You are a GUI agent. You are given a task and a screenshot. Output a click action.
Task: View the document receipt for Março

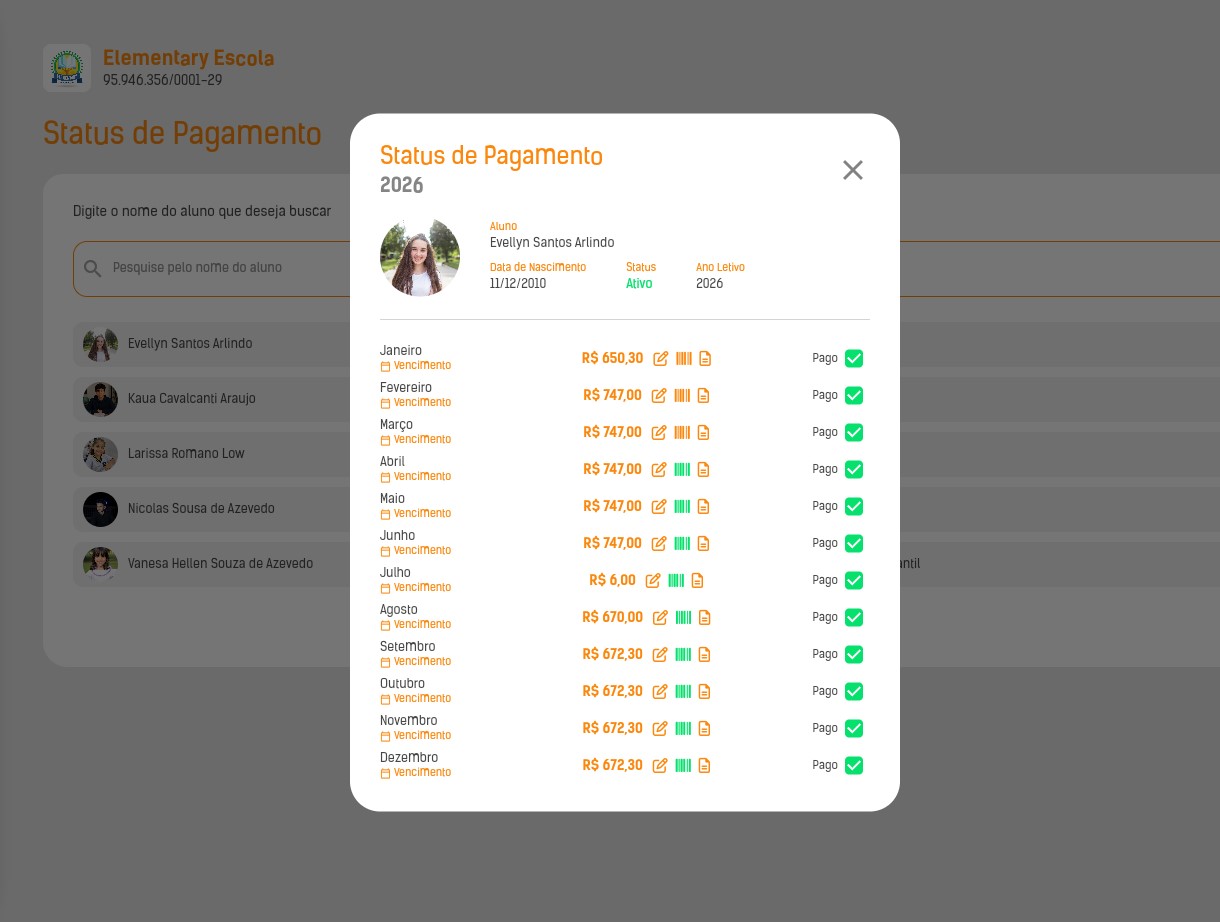coord(703,432)
